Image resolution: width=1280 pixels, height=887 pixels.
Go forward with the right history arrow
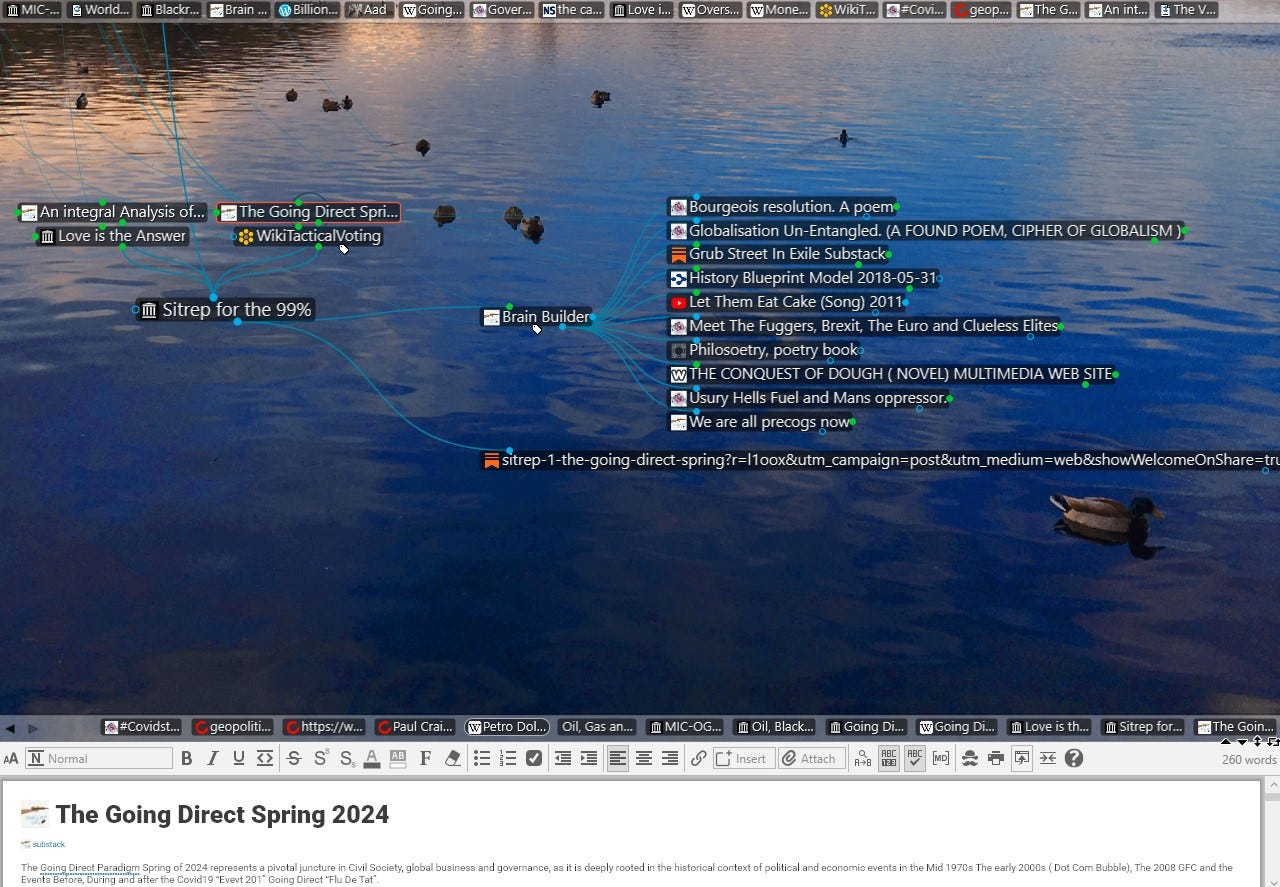pyautogui.click(x=33, y=728)
